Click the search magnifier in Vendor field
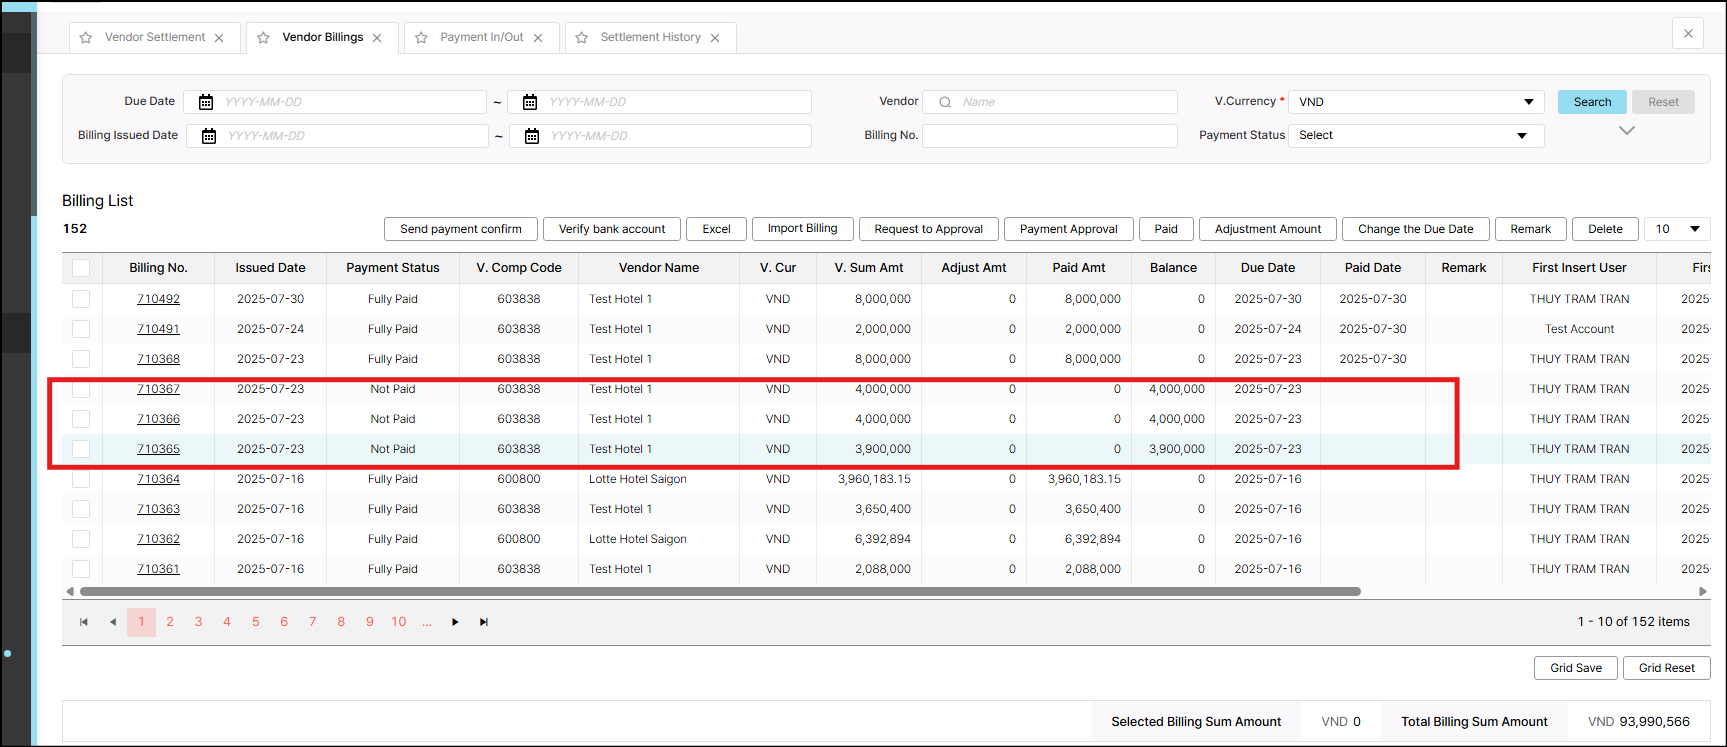This screenshot has width=1727, height=747. point(945,102)
